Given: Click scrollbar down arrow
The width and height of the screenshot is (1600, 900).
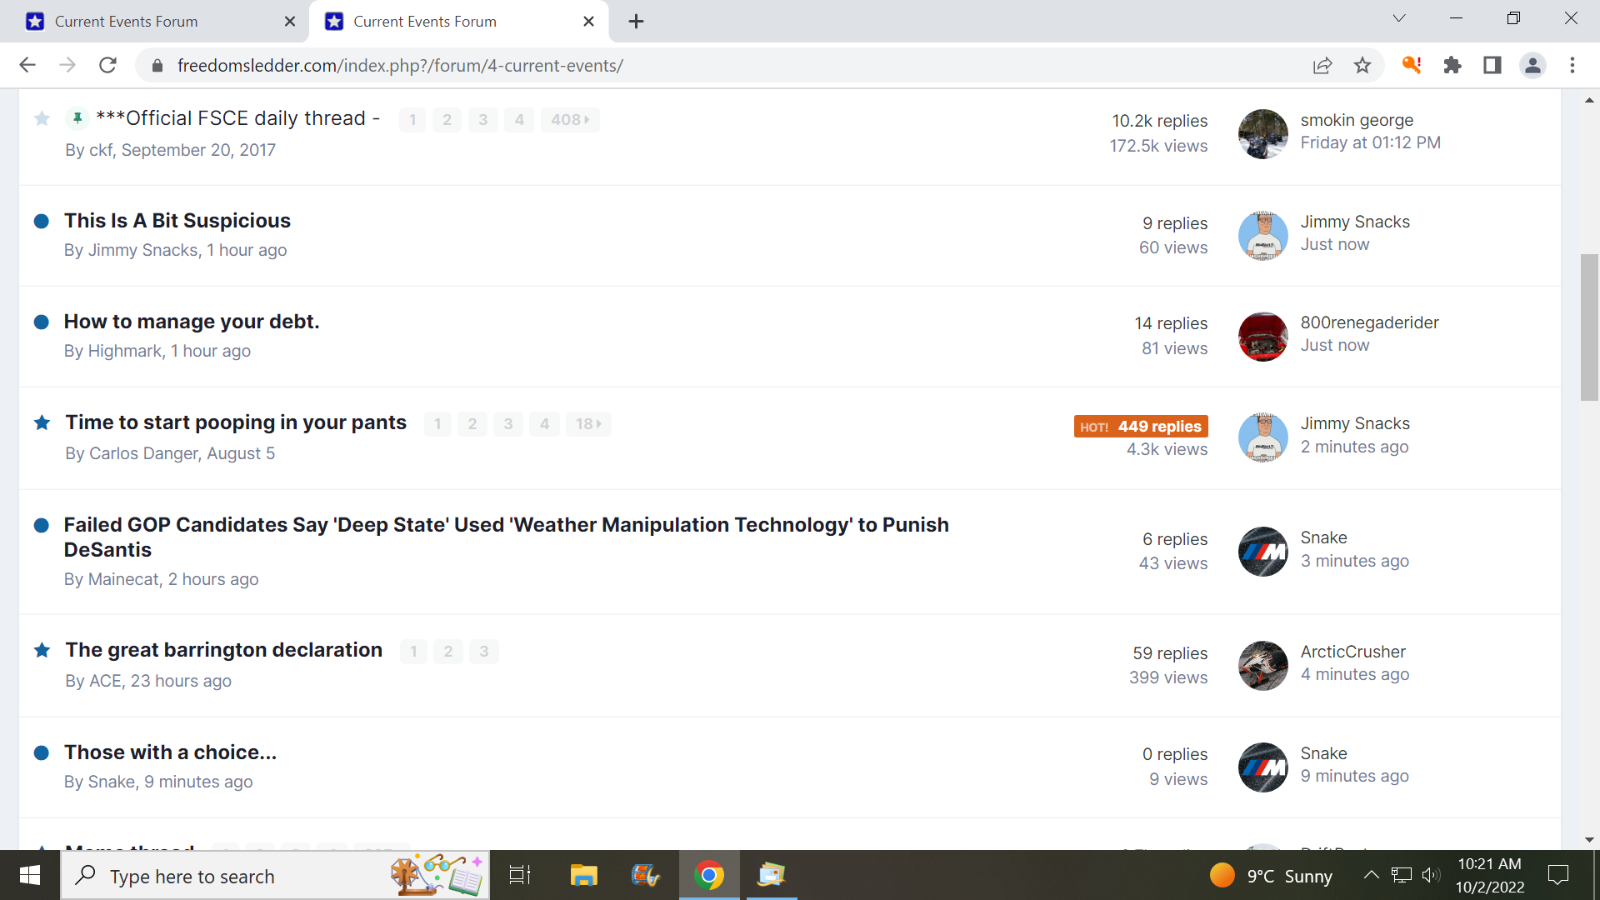Looking at the screenshot, I should pos(1589,840).
